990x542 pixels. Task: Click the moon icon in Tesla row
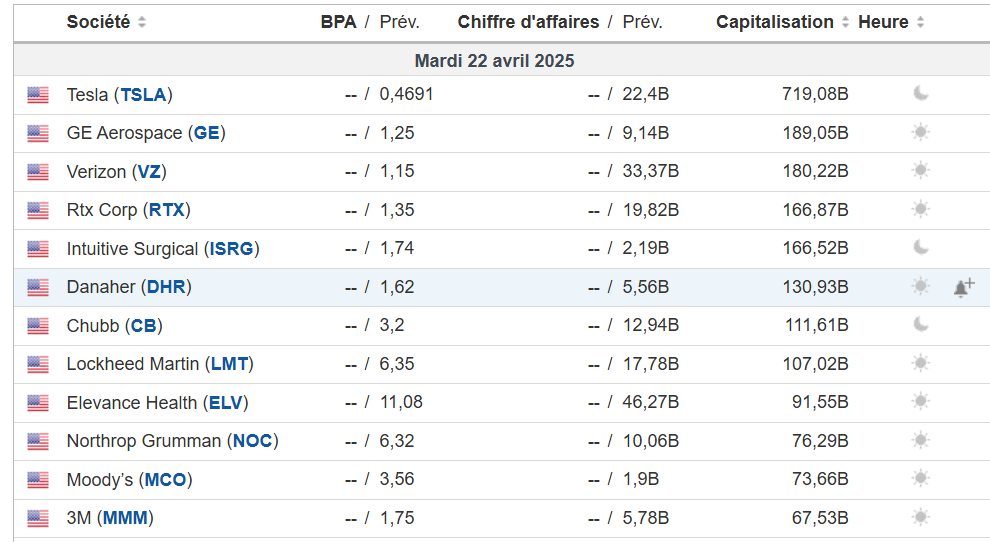pyautogui.click(x=921, y=94)
